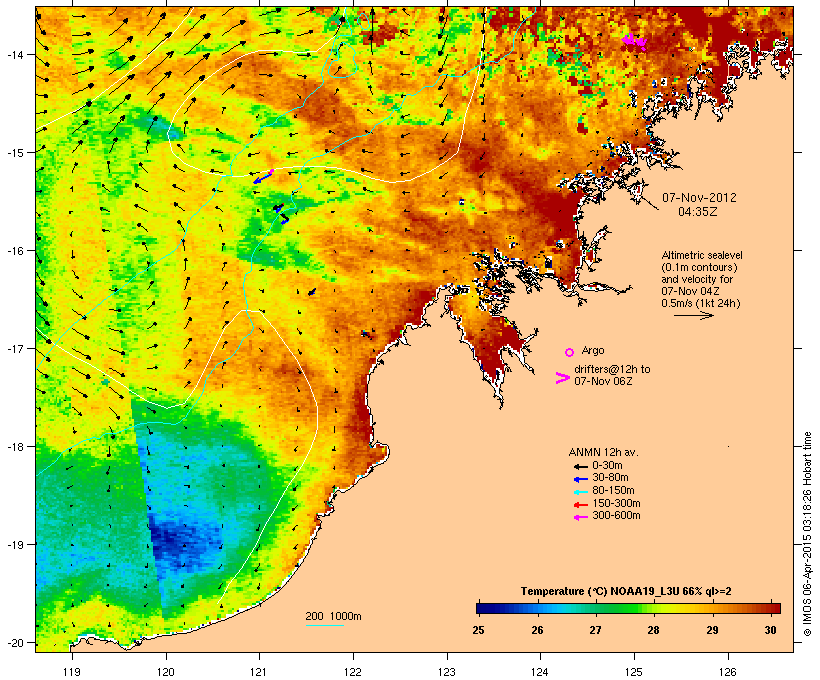Click the latitude axis label -19
Viewport: 820px width, 680px height.
point(15,545)
